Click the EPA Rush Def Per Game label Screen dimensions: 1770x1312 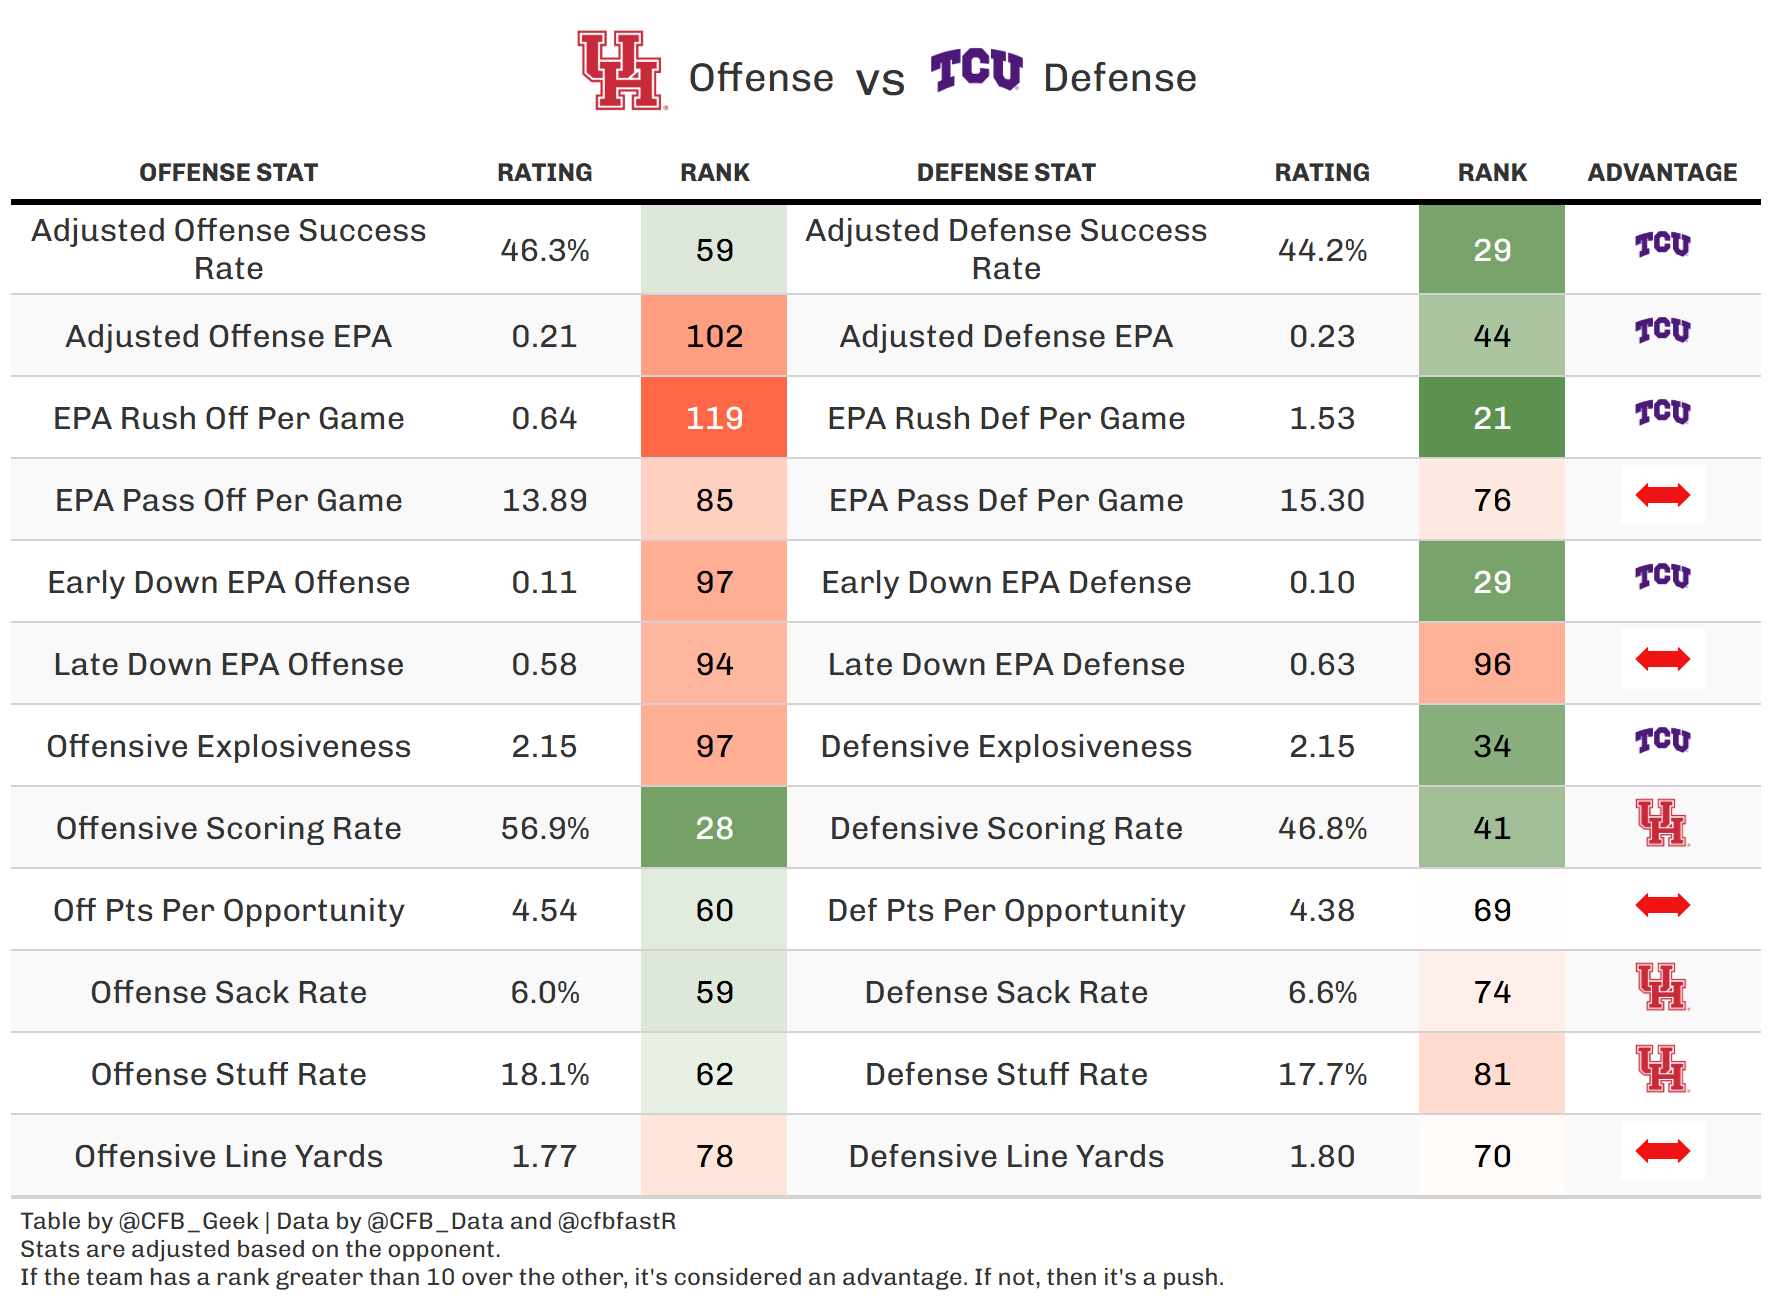click(1006, 418)
